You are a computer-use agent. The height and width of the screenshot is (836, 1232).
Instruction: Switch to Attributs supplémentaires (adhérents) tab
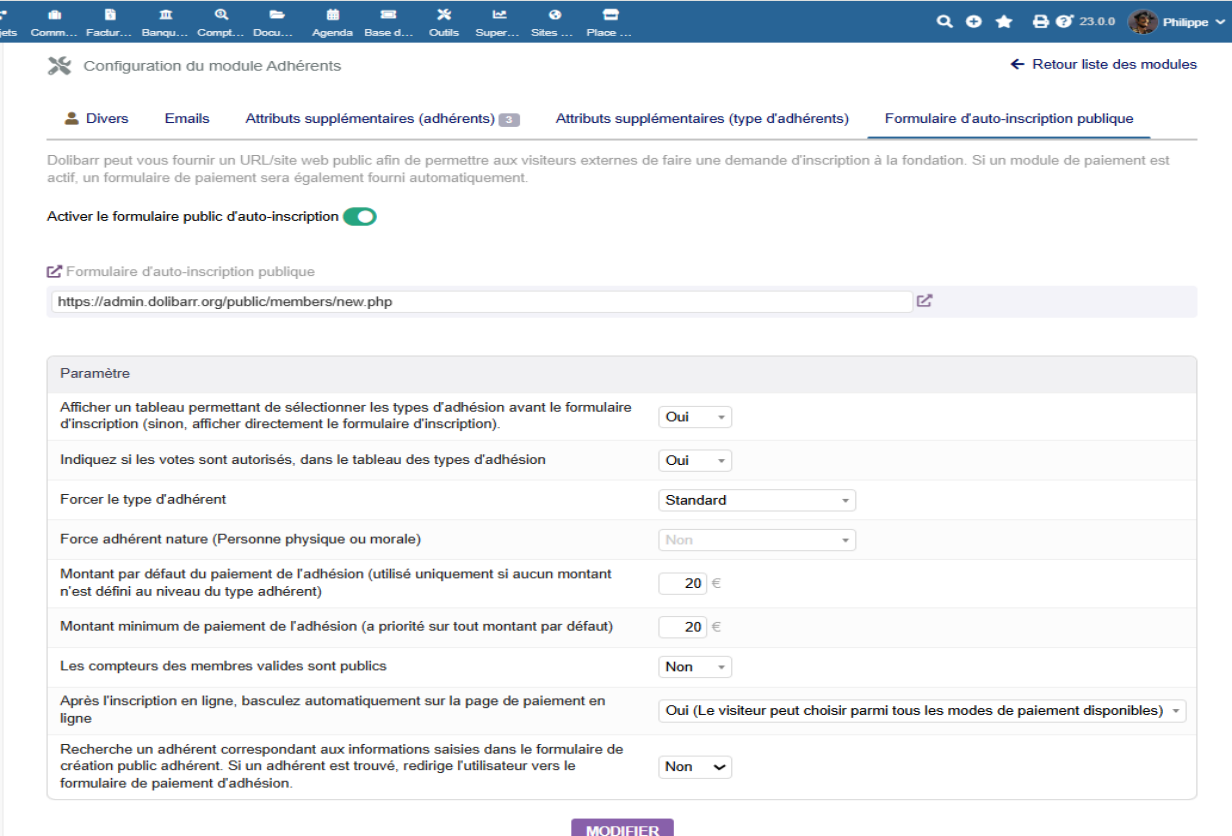(382, 119)
